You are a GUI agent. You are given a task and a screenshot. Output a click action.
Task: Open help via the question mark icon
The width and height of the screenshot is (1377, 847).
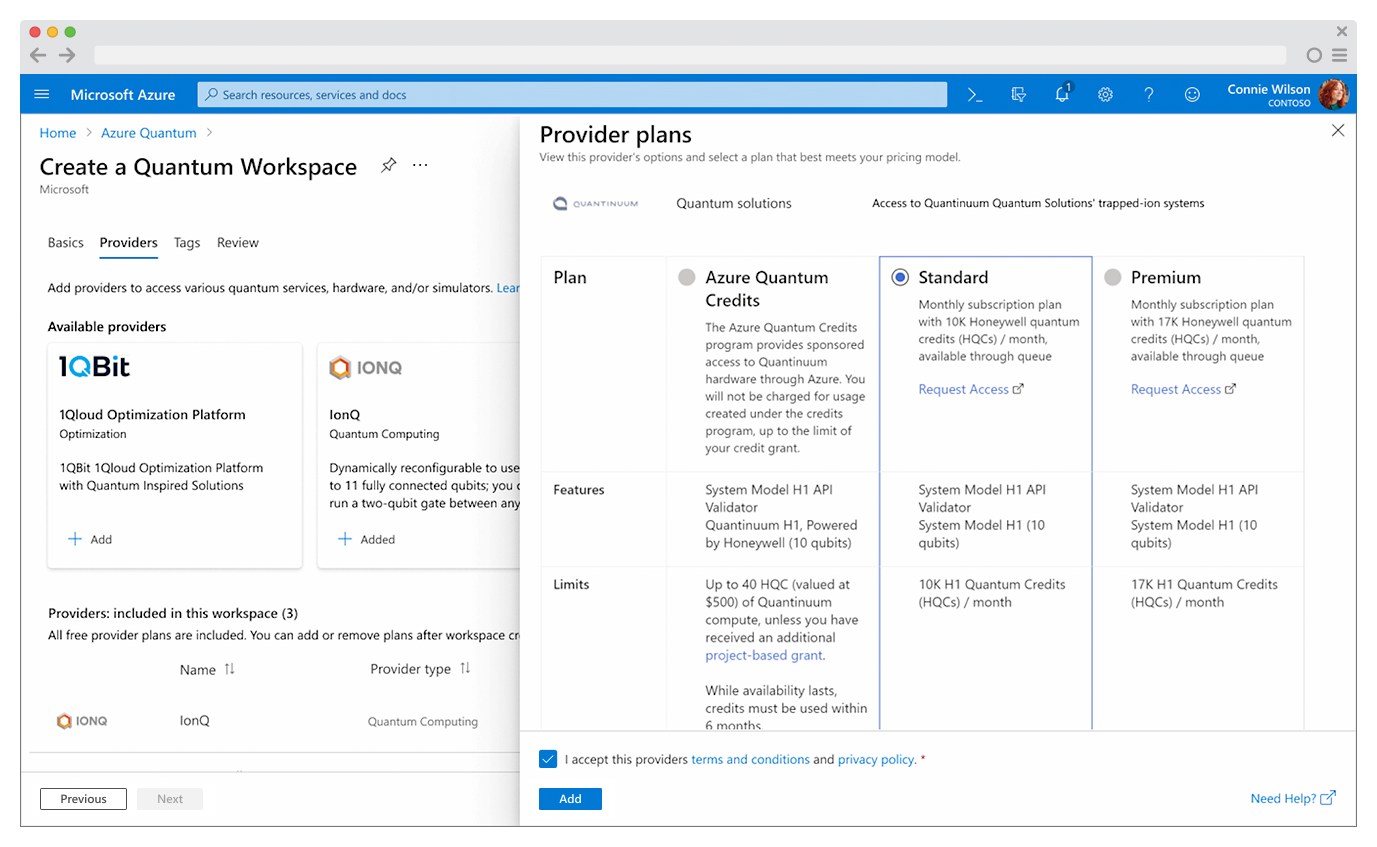[1148, 94]
